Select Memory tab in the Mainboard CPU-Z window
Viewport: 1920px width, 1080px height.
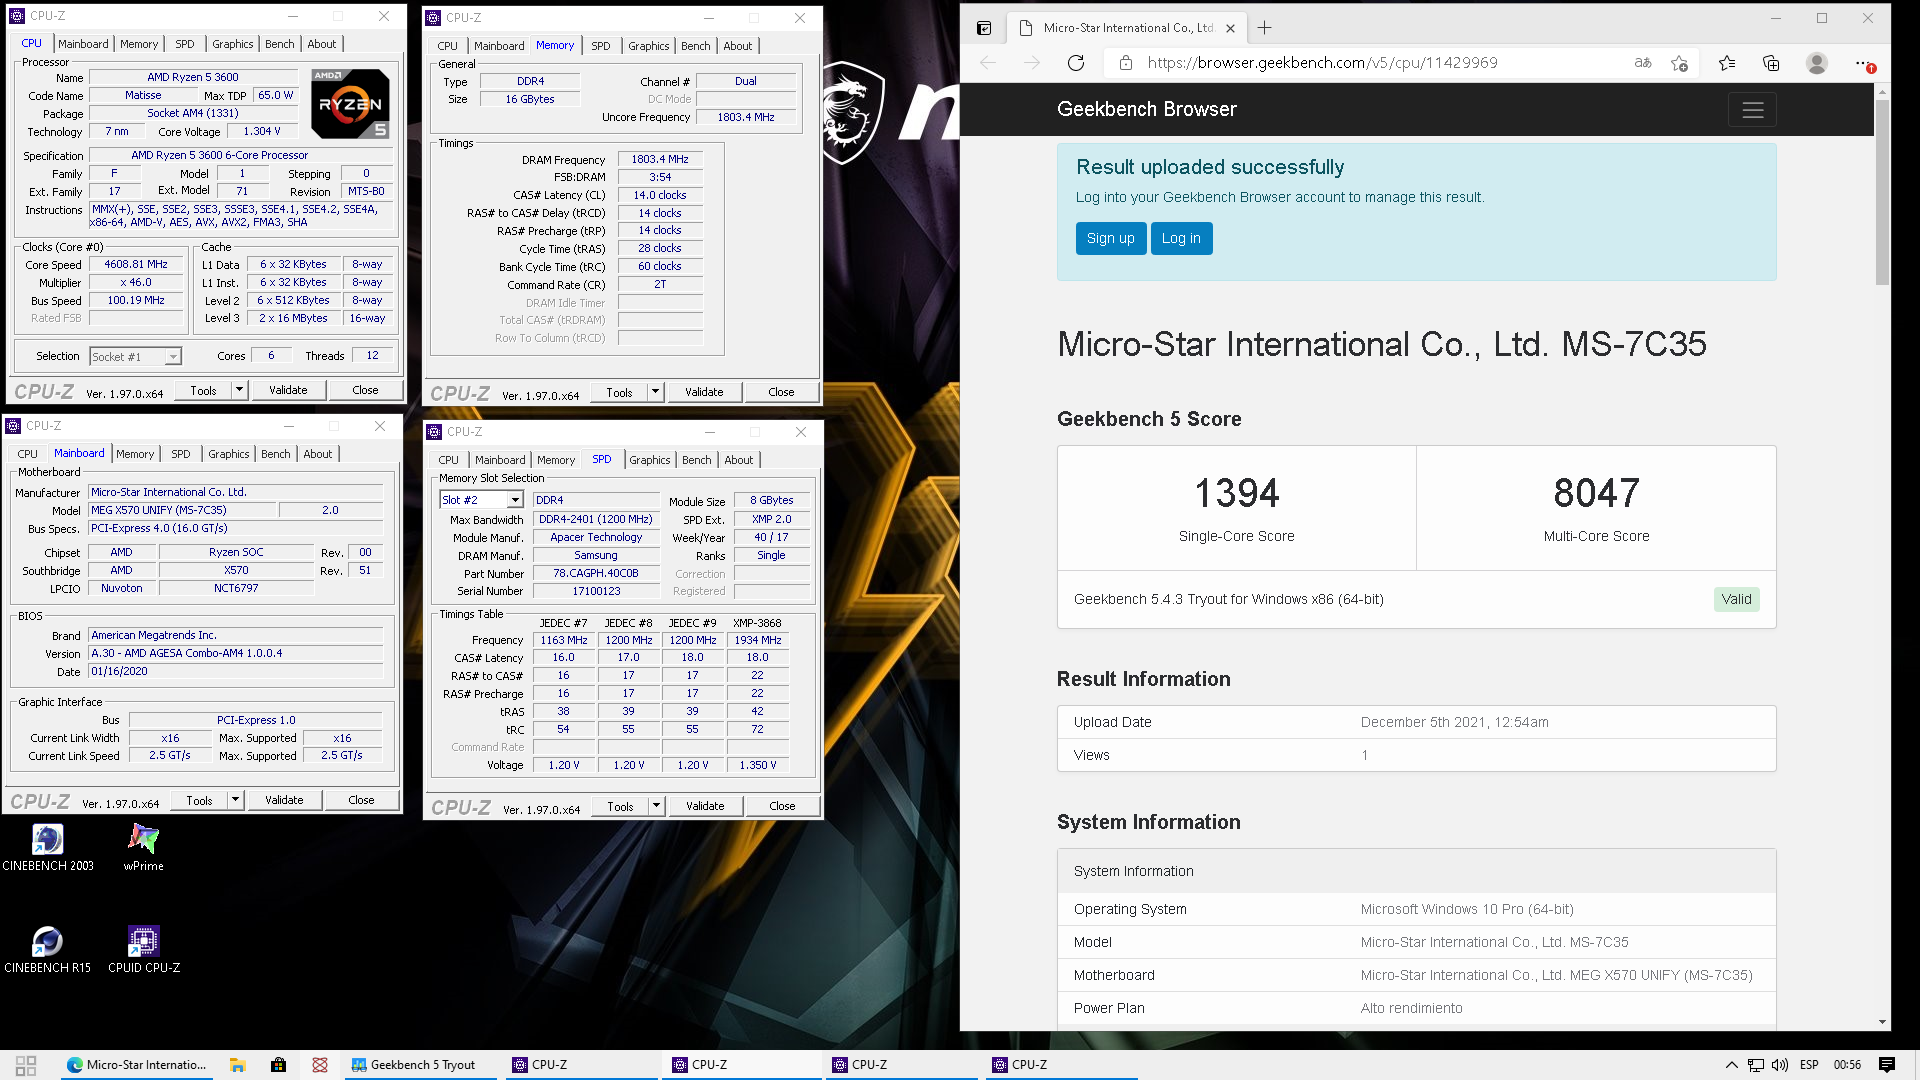click(x=135, y=454)
